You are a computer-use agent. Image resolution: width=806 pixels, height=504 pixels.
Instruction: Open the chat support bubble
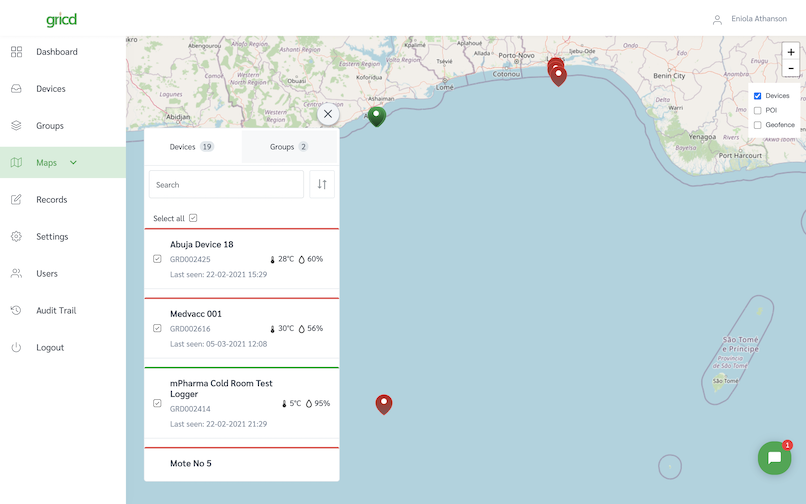[774, 458]
